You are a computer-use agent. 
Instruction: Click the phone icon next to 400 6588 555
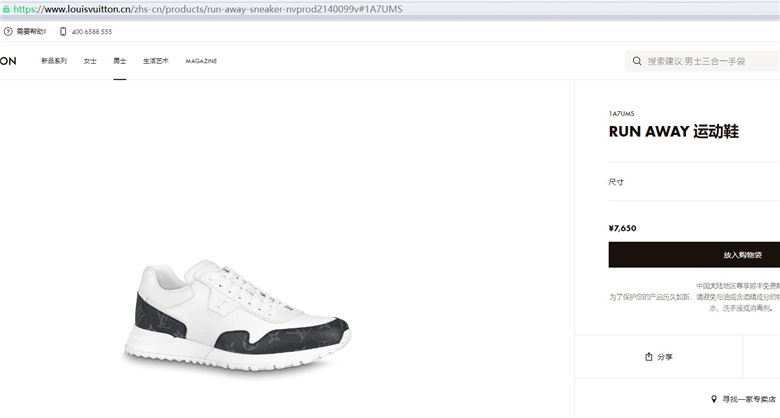[63, 31]
